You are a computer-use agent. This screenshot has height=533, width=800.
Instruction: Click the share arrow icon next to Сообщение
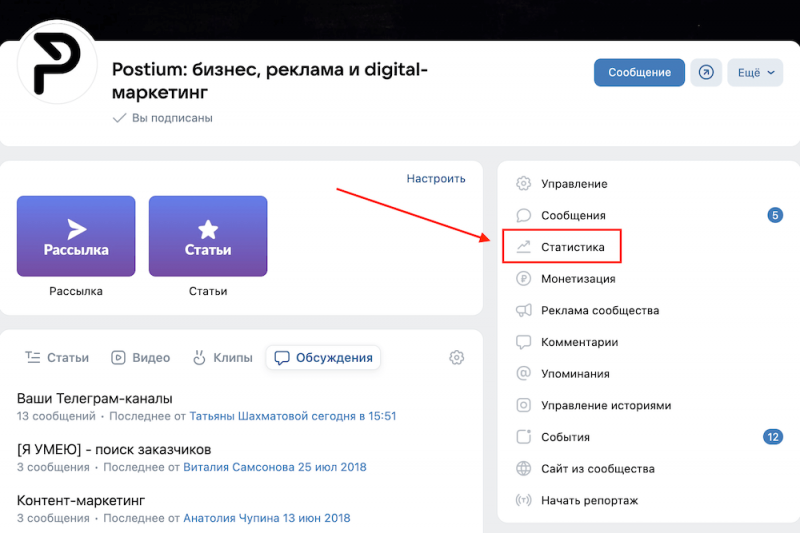(x=706, y=73)
